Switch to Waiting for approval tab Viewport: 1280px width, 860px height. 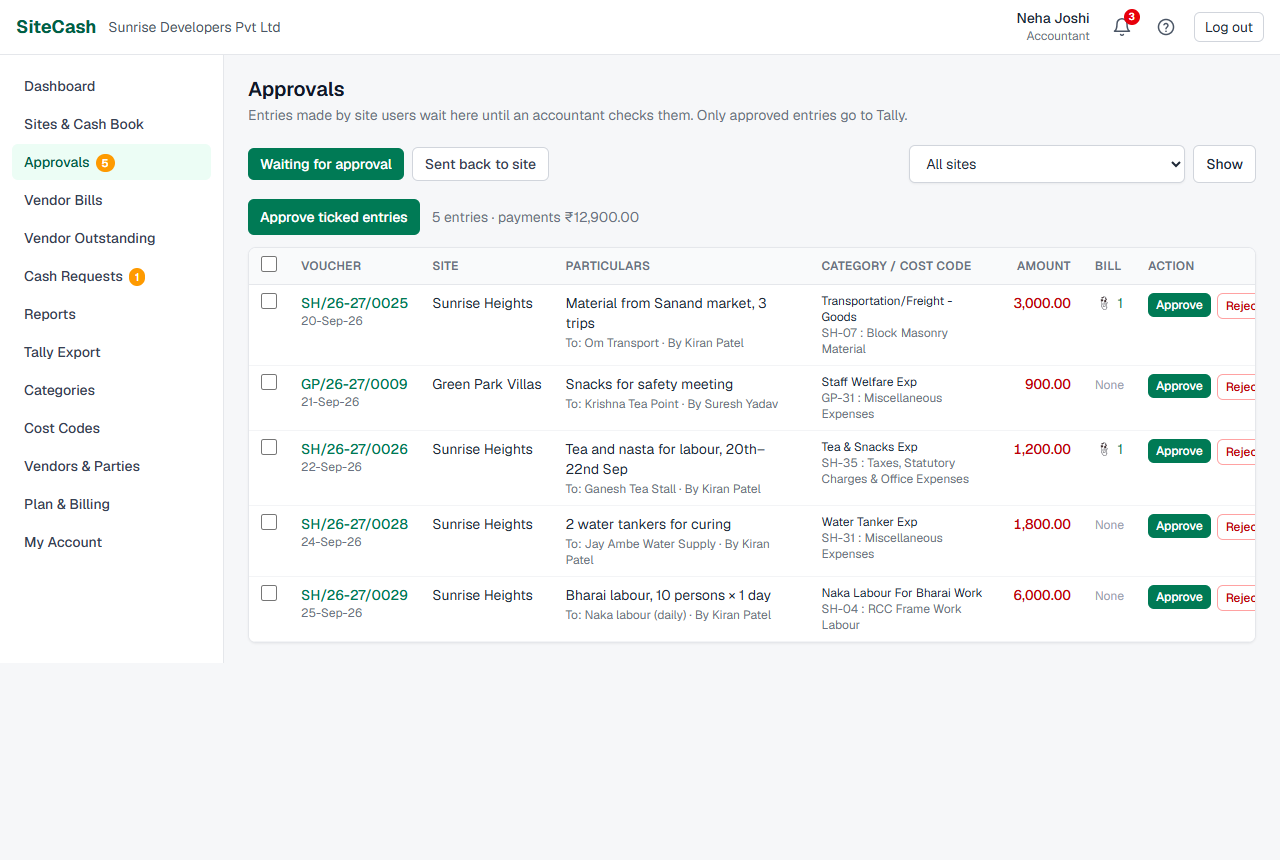[326, 164]
